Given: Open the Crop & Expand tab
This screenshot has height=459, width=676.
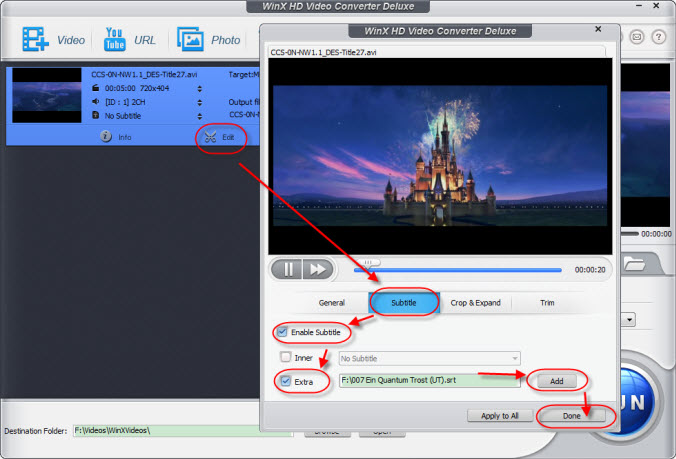Looking at the screenshot, I should pyautogui.click(x=476, y=303).
